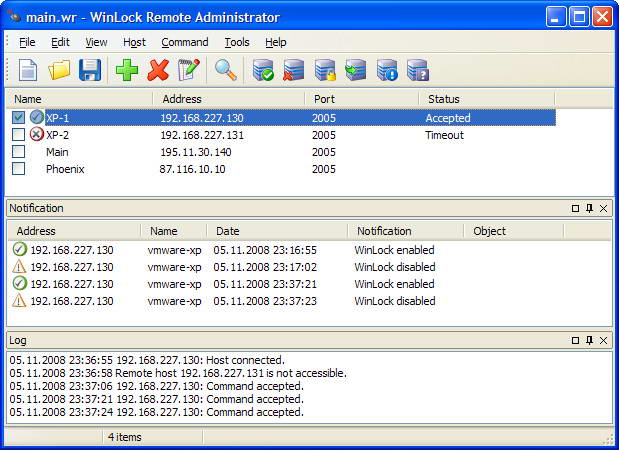Click server icon with green checkmark
Viewport: 619px width, 450px height.
coord(263,70)
